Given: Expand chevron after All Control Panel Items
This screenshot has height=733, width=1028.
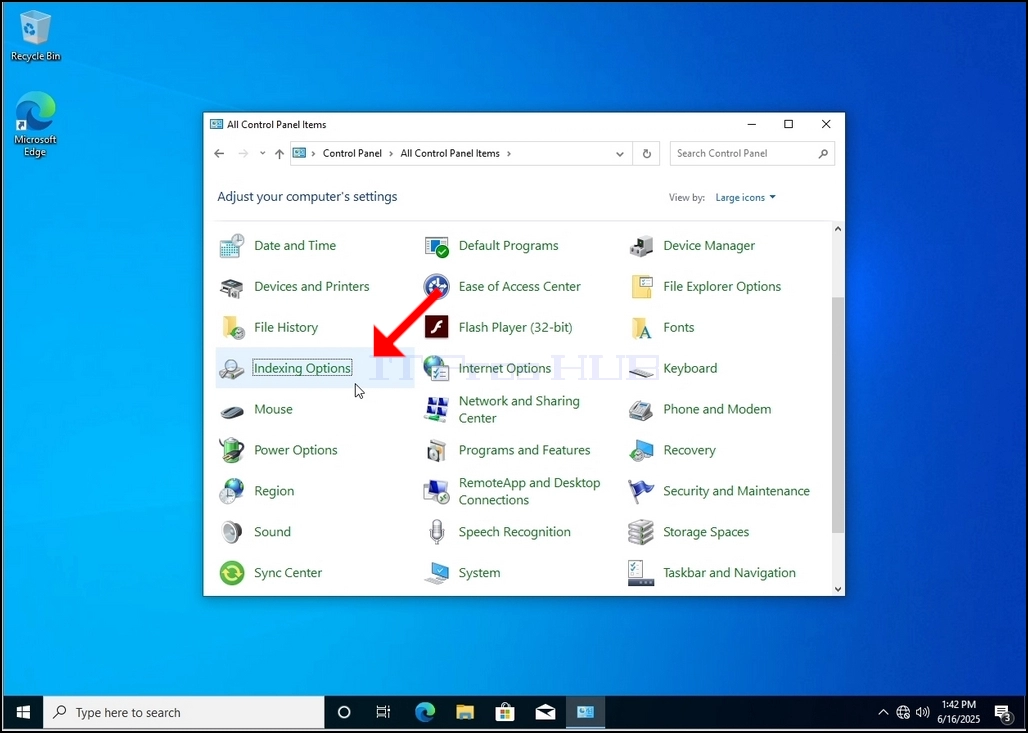Looking at the screenshot, I should (x=509, y=153).
